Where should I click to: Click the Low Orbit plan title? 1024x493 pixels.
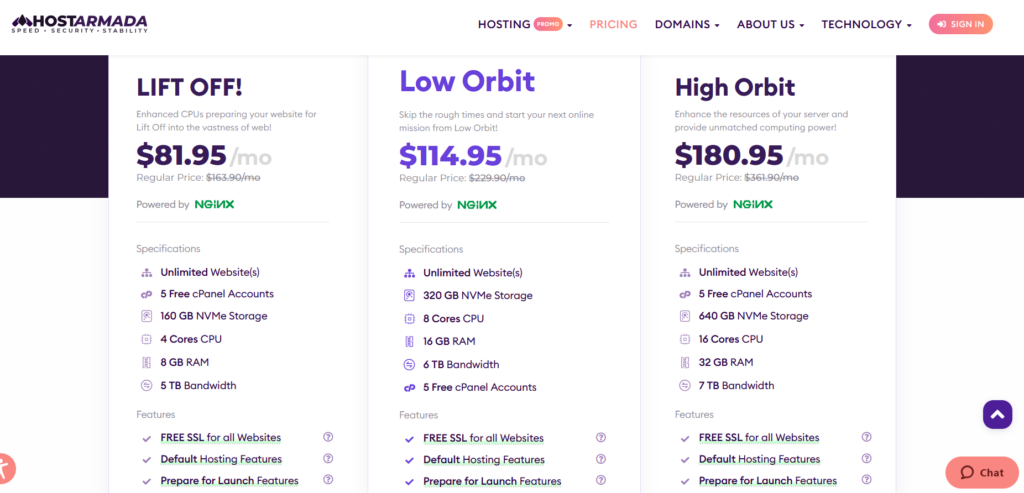pos(467,81)
